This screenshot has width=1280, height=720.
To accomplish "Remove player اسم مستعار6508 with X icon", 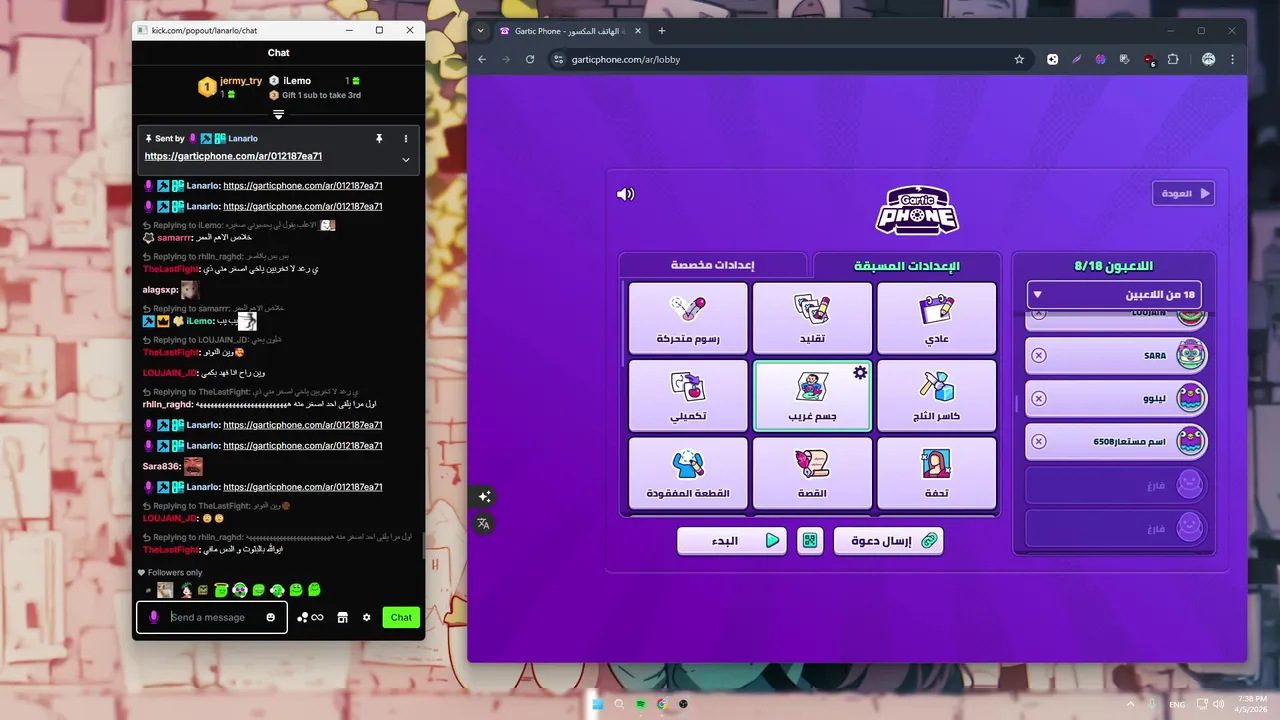I will (1039, 441).
